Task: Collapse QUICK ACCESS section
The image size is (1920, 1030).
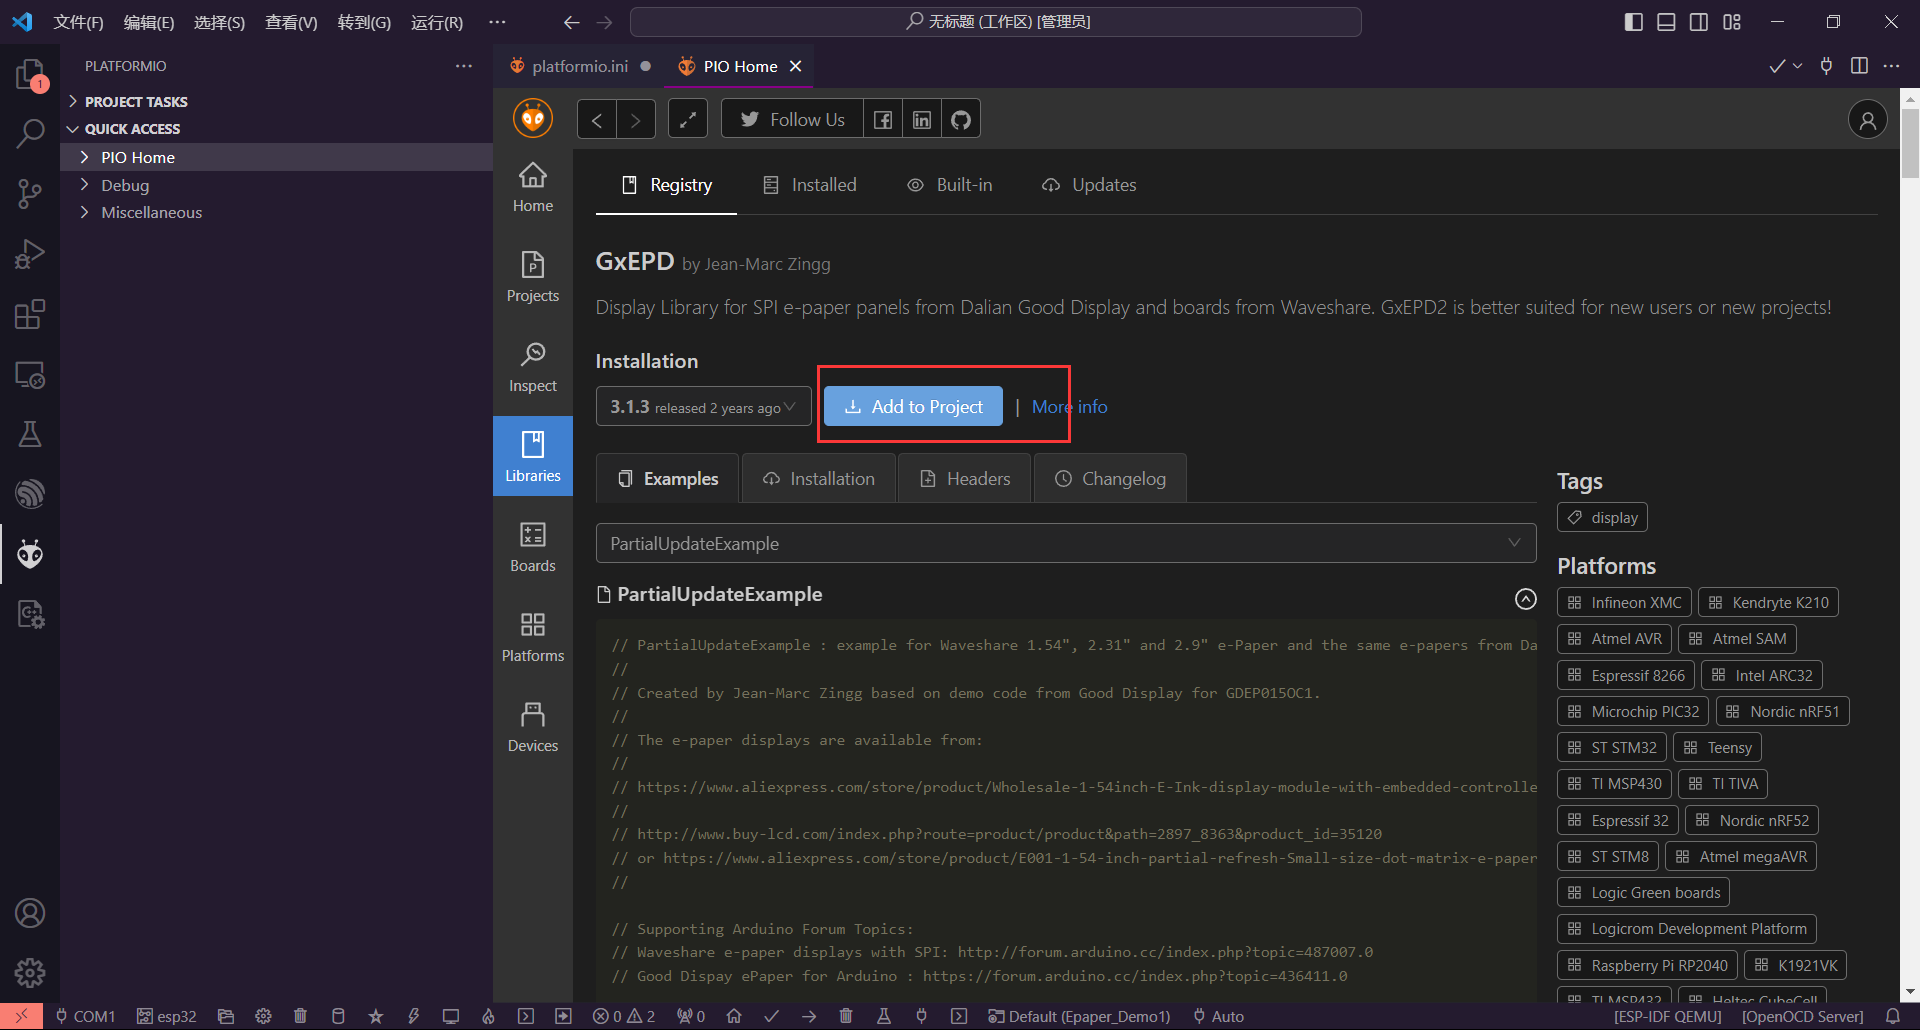Action: point(276,129)
